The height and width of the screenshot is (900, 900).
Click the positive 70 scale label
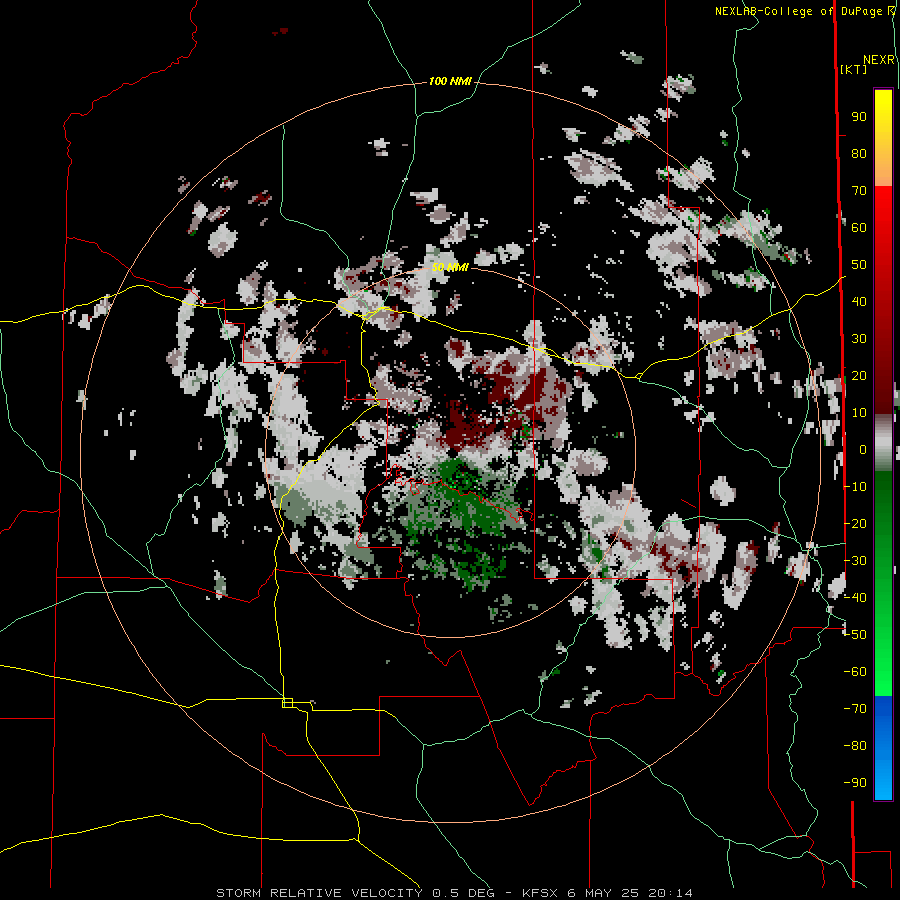pos(859,191)
